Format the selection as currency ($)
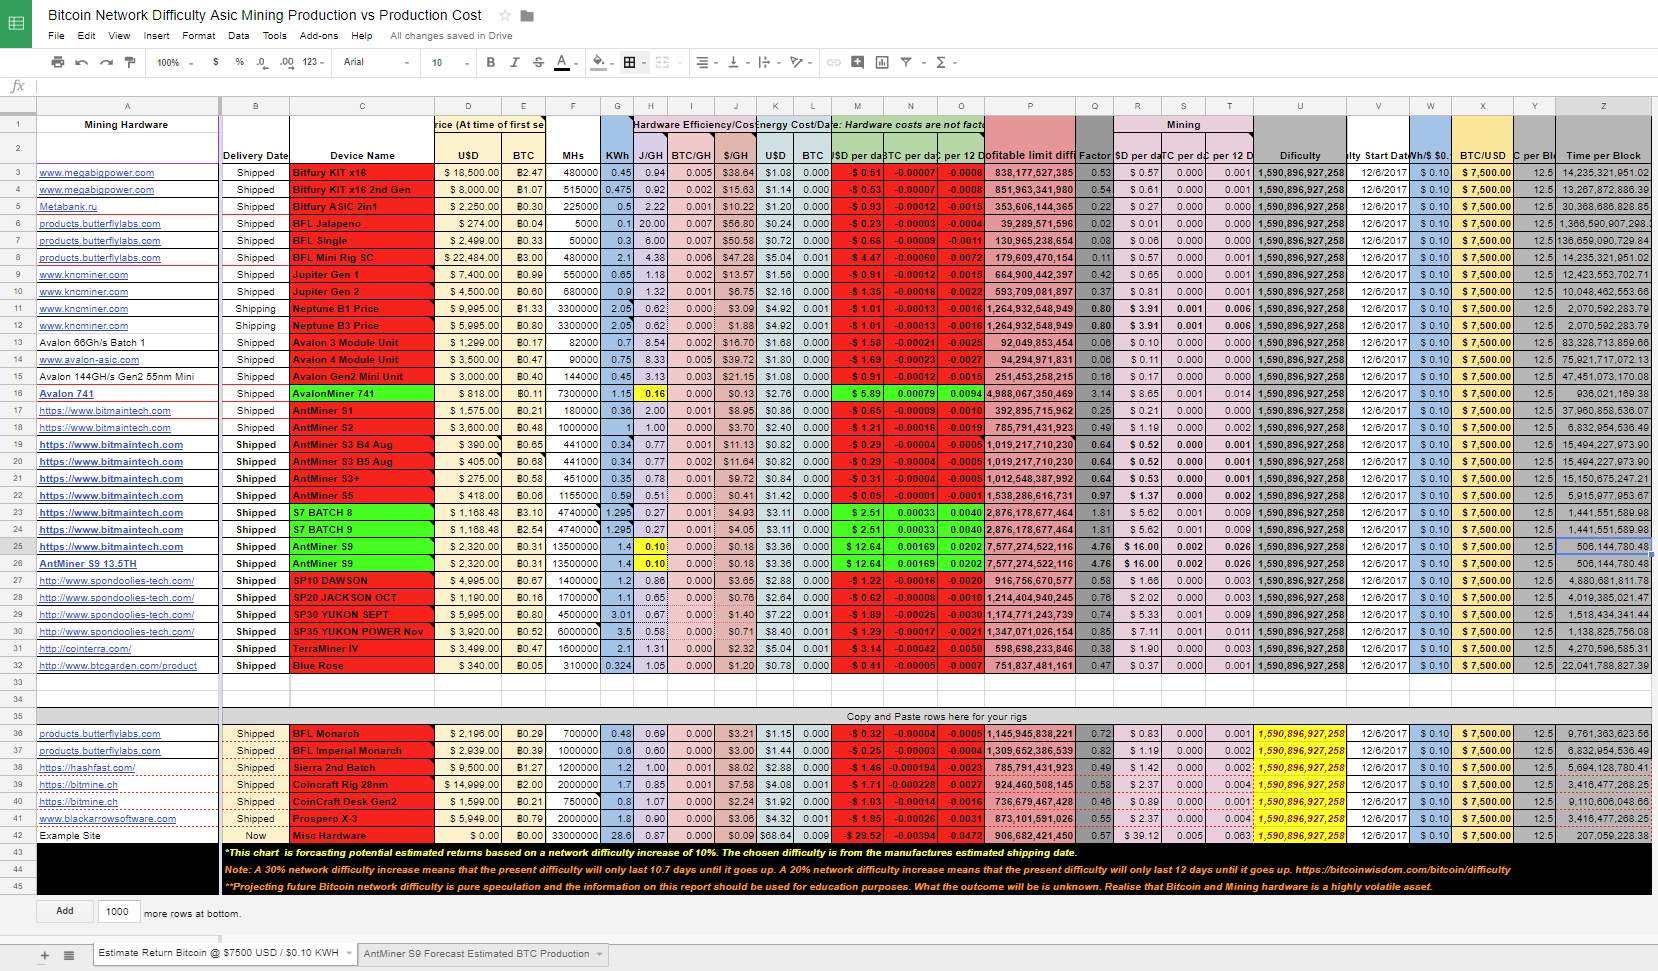Image resolution: width=1658 pixels, height=971 pixels. (215, 62)
